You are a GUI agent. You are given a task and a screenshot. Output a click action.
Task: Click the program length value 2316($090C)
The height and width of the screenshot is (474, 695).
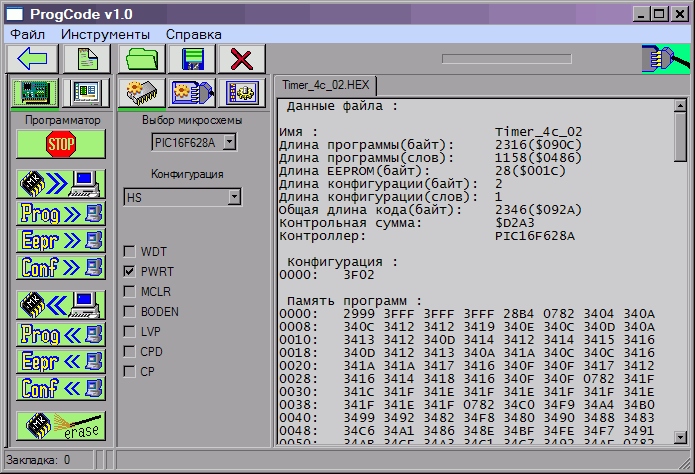pos(538,145)
